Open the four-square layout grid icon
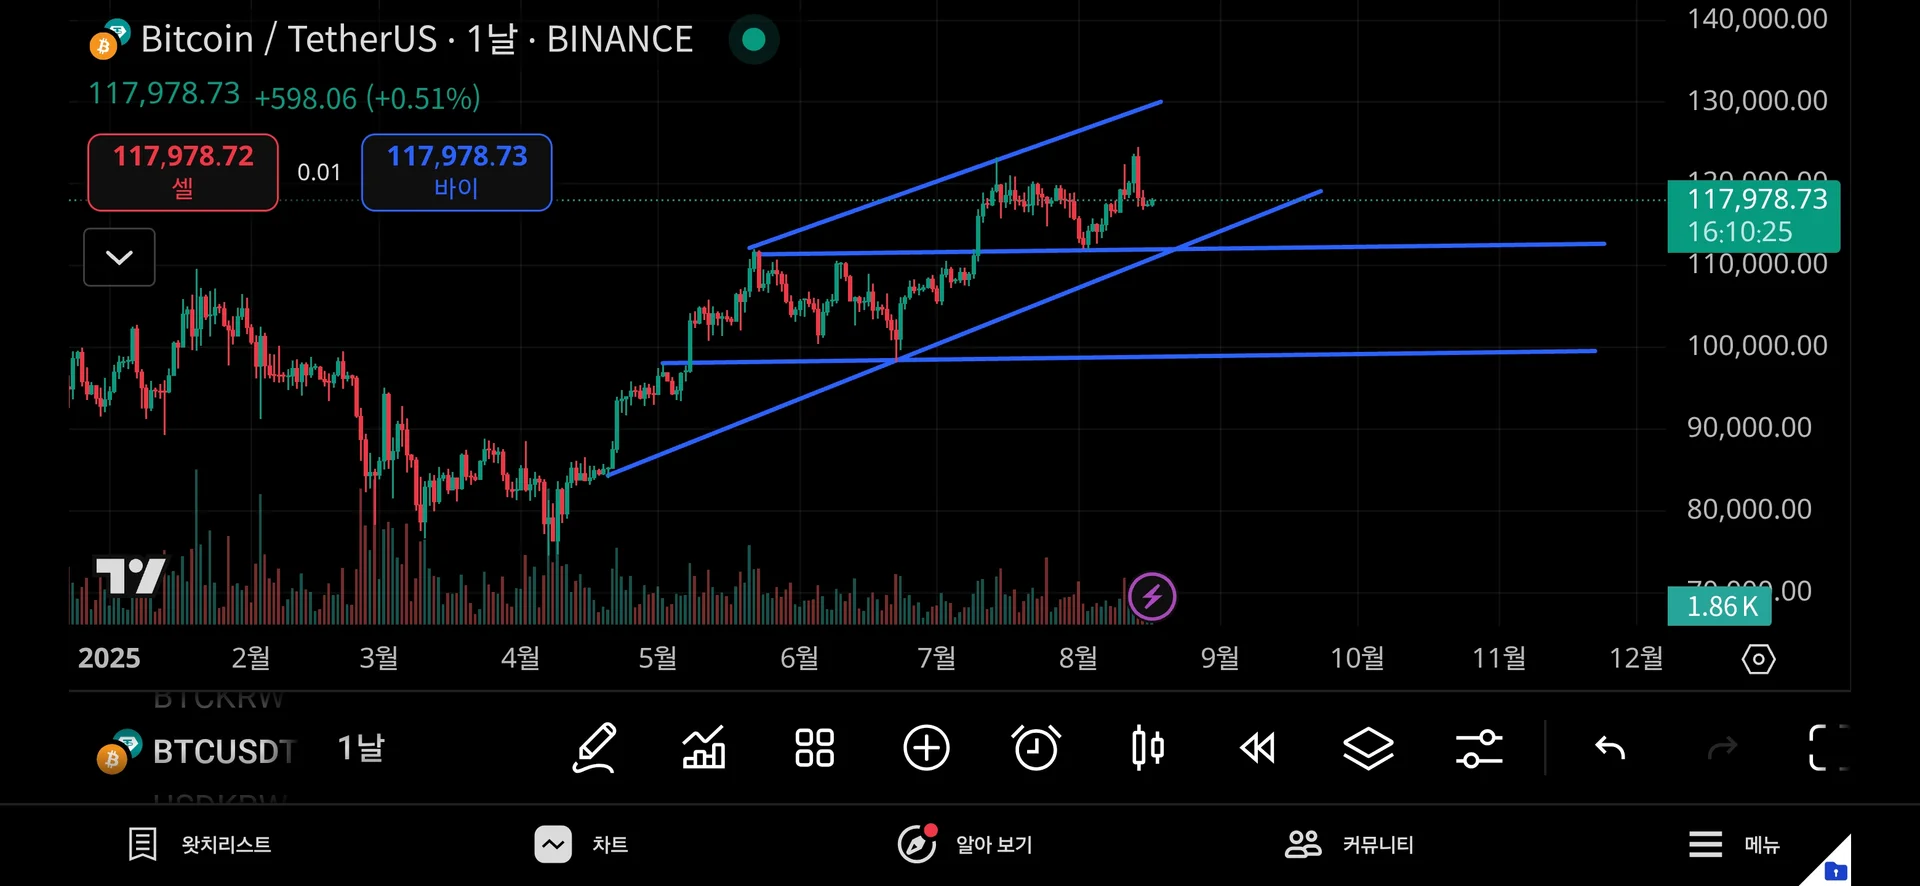This screenshot has height=886, width=1920. point(814,748)
